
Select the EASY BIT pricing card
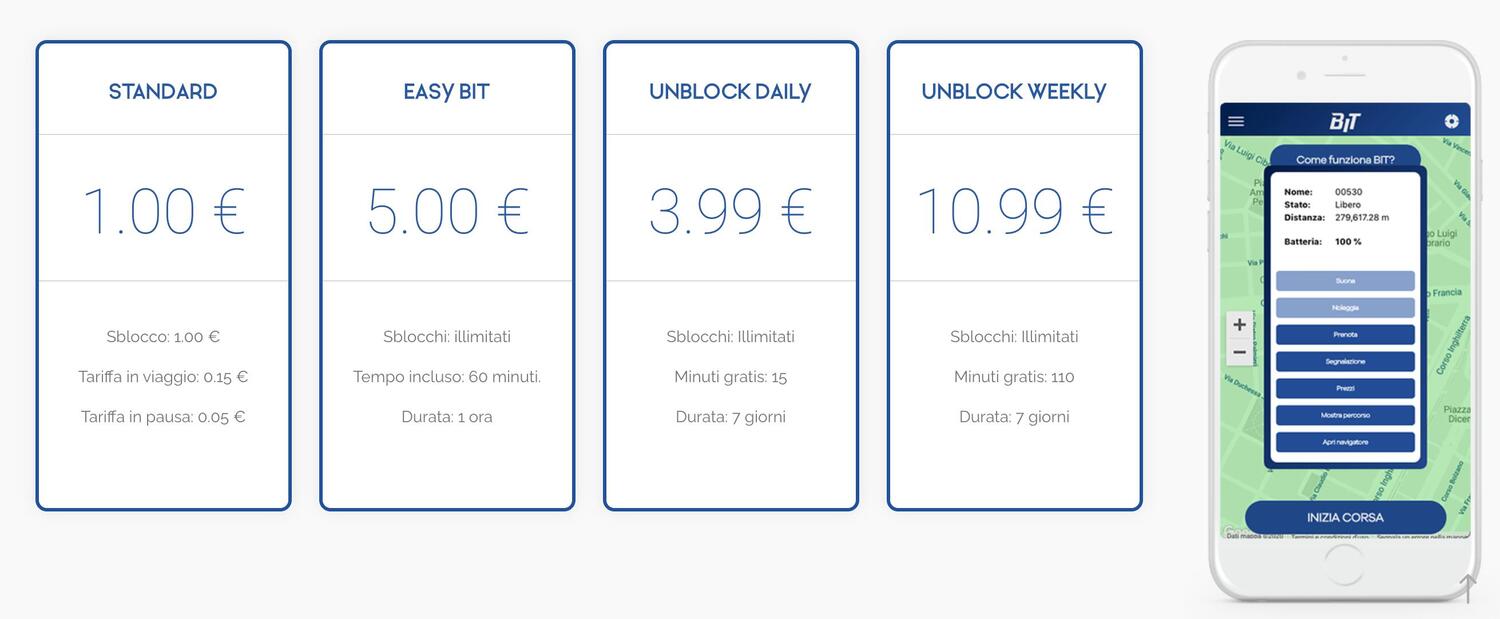447,276
